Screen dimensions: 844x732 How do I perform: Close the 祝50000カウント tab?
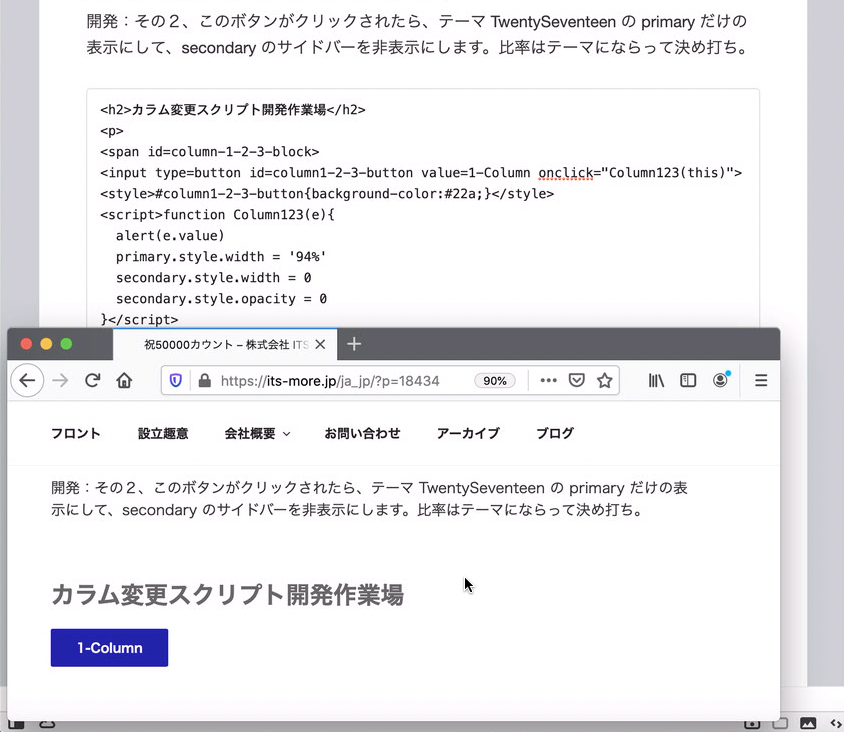(x=320, y=345)
